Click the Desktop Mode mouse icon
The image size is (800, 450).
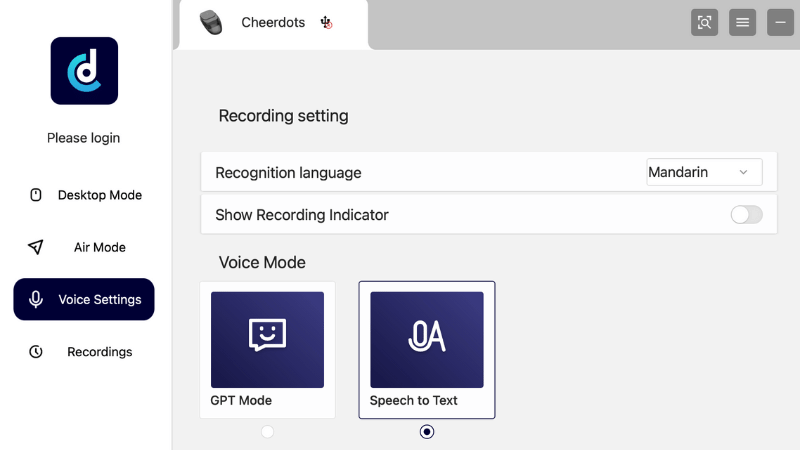click(36, 195)
